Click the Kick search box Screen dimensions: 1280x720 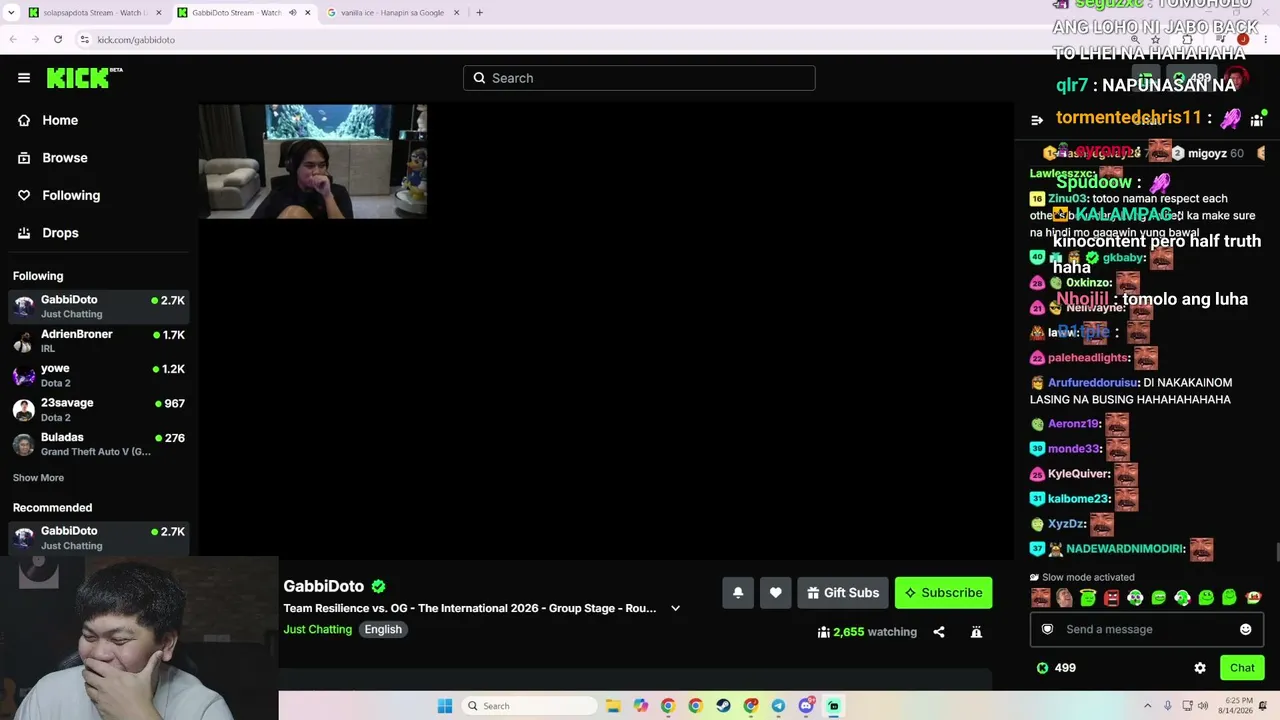click(639, 78)
